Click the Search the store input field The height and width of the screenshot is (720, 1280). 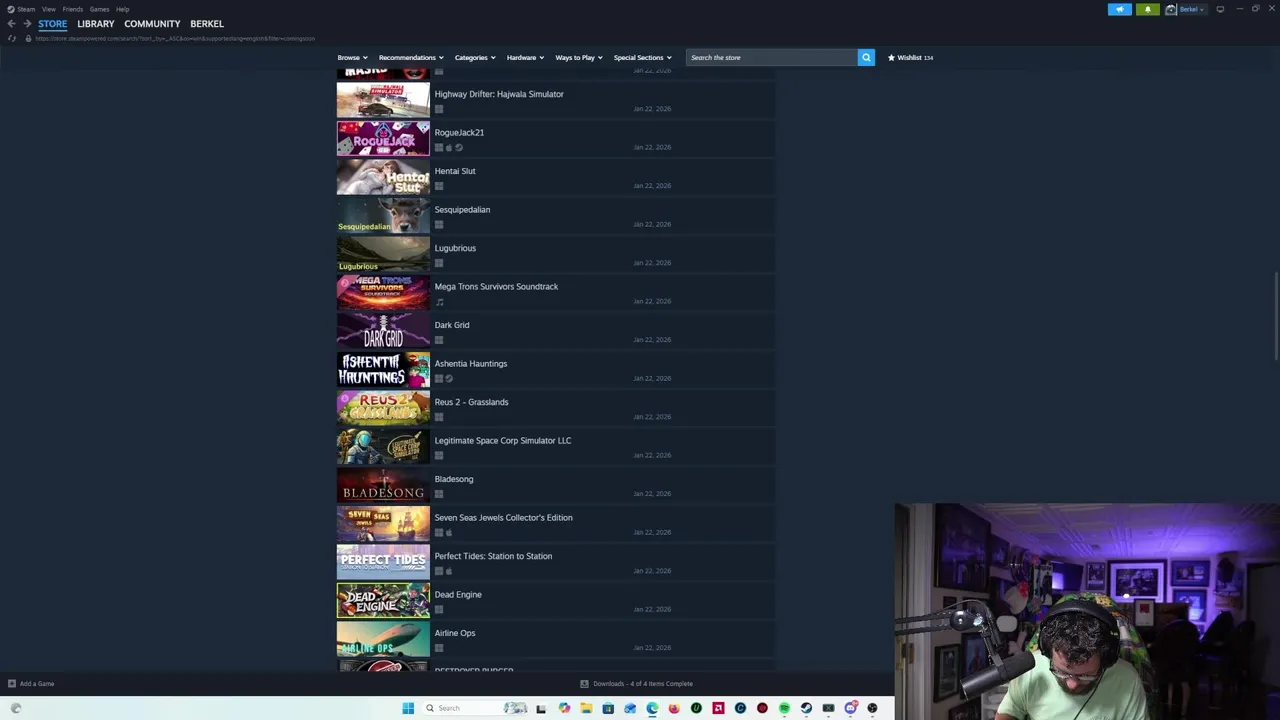(x=771, y=57)
